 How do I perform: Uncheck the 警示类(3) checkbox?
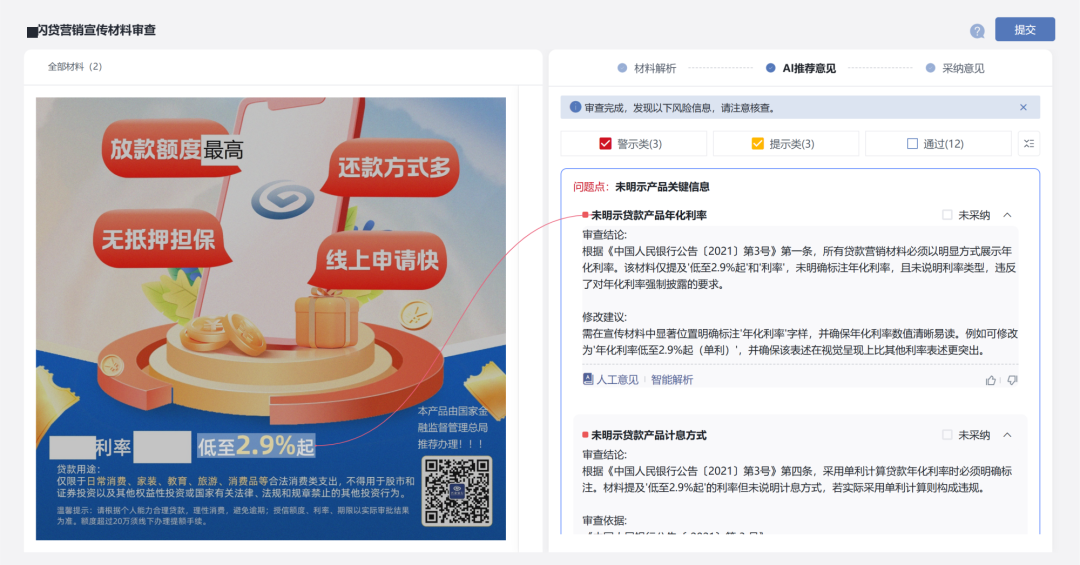coord(605,143)
